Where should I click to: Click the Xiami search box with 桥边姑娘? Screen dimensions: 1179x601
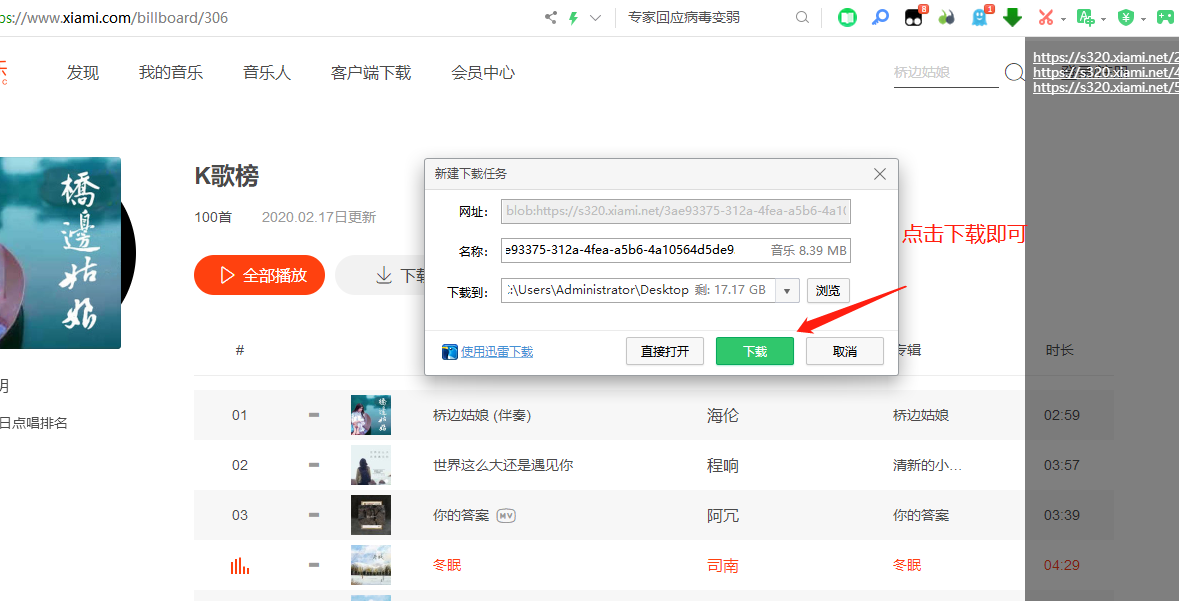(x=946, y=73)
